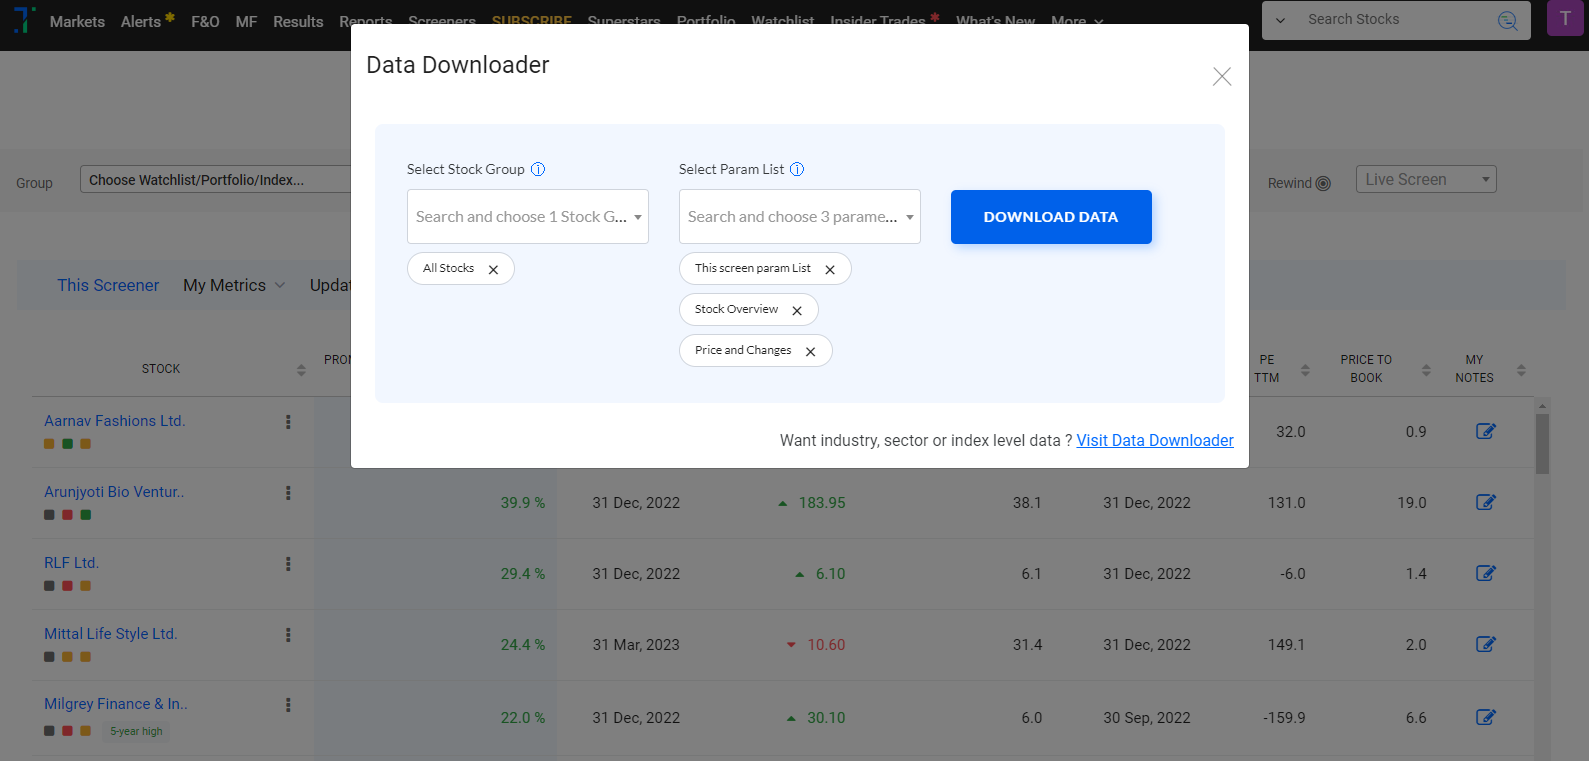Click the 39.9 % value for Arunjyoti
This screenshot has height=761, width=1589.
(x=523, y=503)
